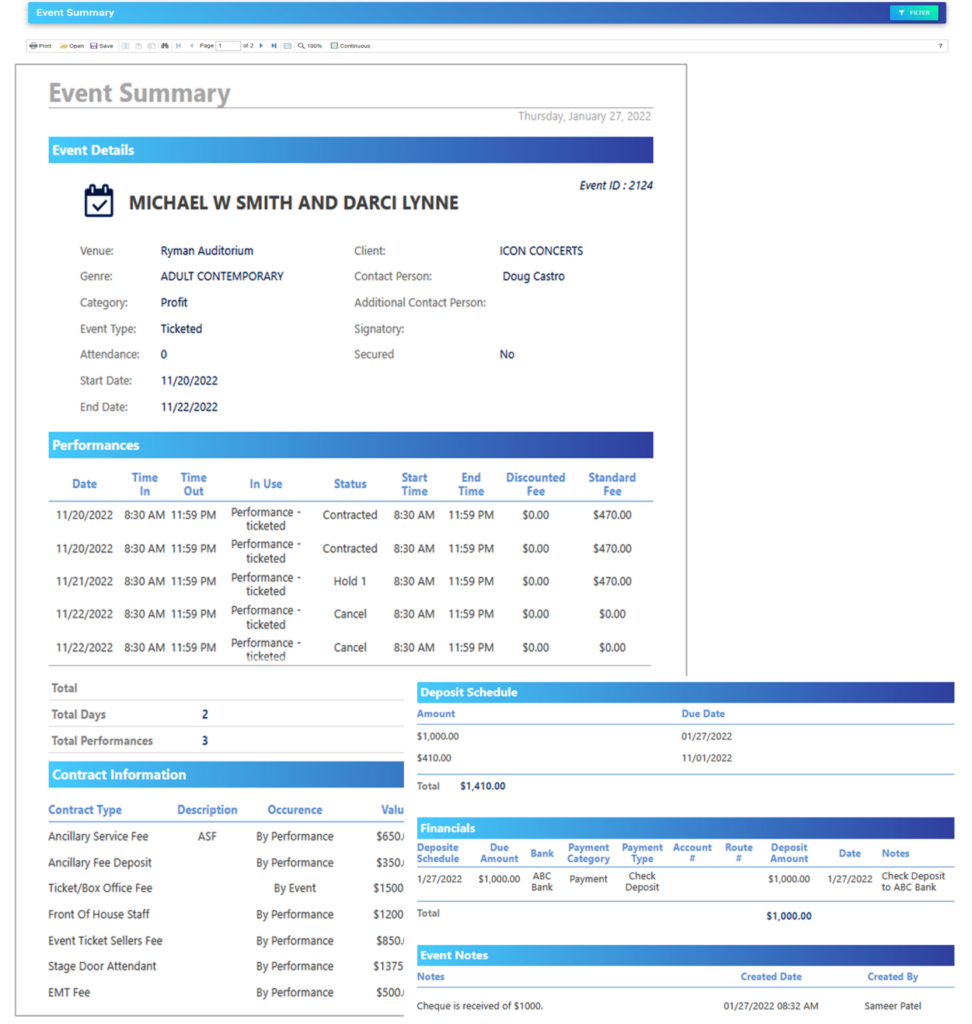972x1024 pixels.
Task: Go to the last page icon
Action: 274,45
